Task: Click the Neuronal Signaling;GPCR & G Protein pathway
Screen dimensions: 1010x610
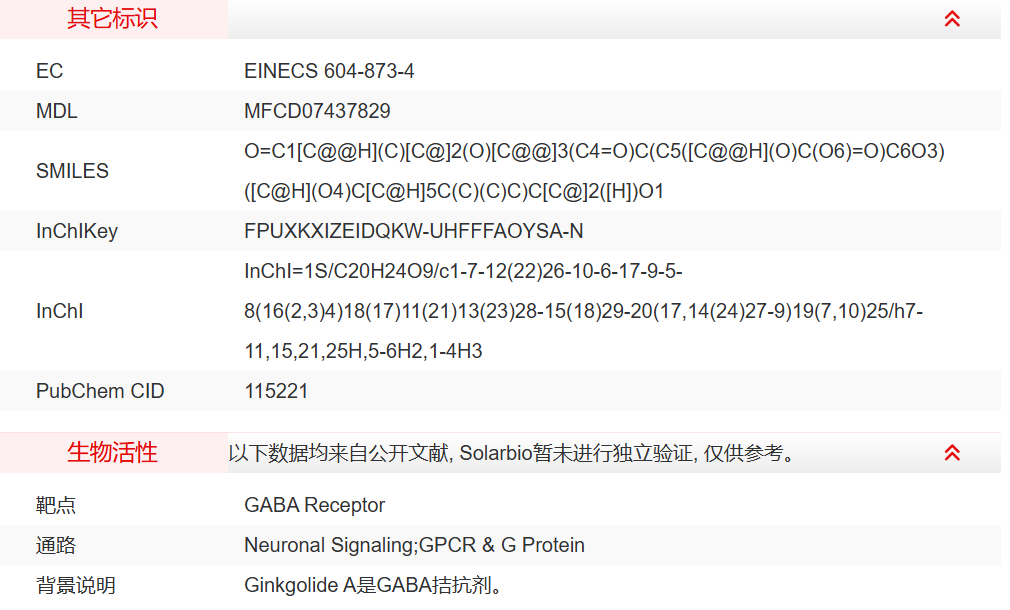Action: [x=414, y=545]
